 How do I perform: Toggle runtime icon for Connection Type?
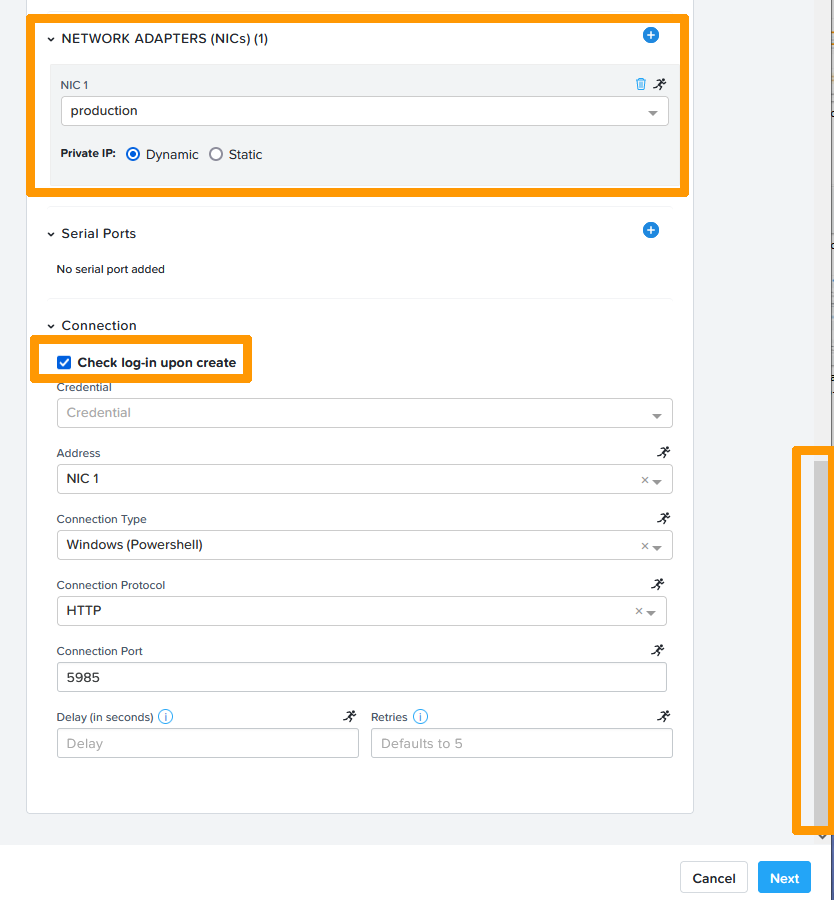(x=663, y=518)
